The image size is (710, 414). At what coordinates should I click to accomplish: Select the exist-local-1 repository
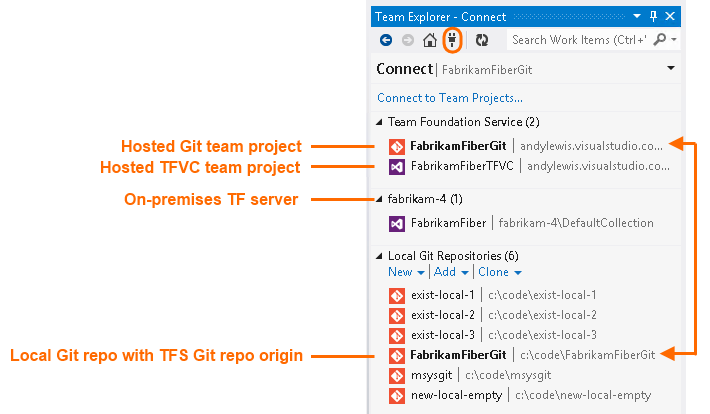442,295
